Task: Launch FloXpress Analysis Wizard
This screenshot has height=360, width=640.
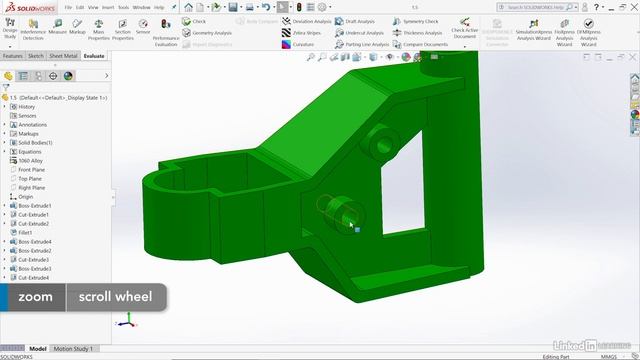Action: coord(564,33)
